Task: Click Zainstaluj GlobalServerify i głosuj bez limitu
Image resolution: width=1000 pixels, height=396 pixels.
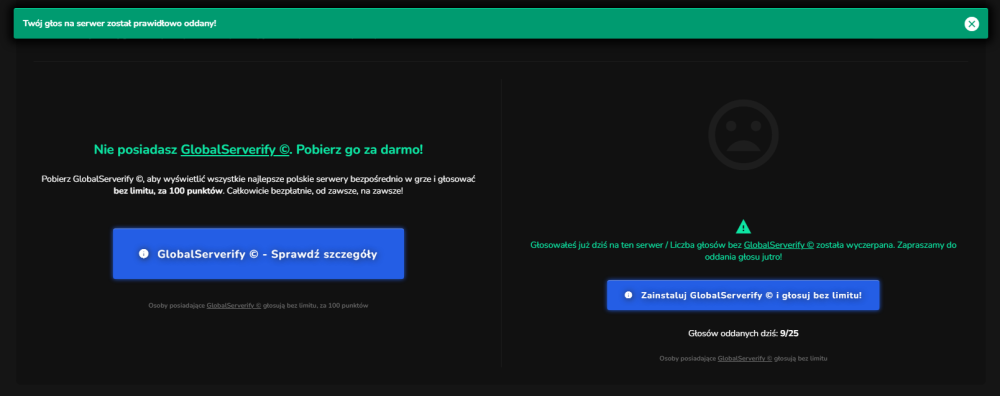Action: pyautogui.click(x=743, y=295)
